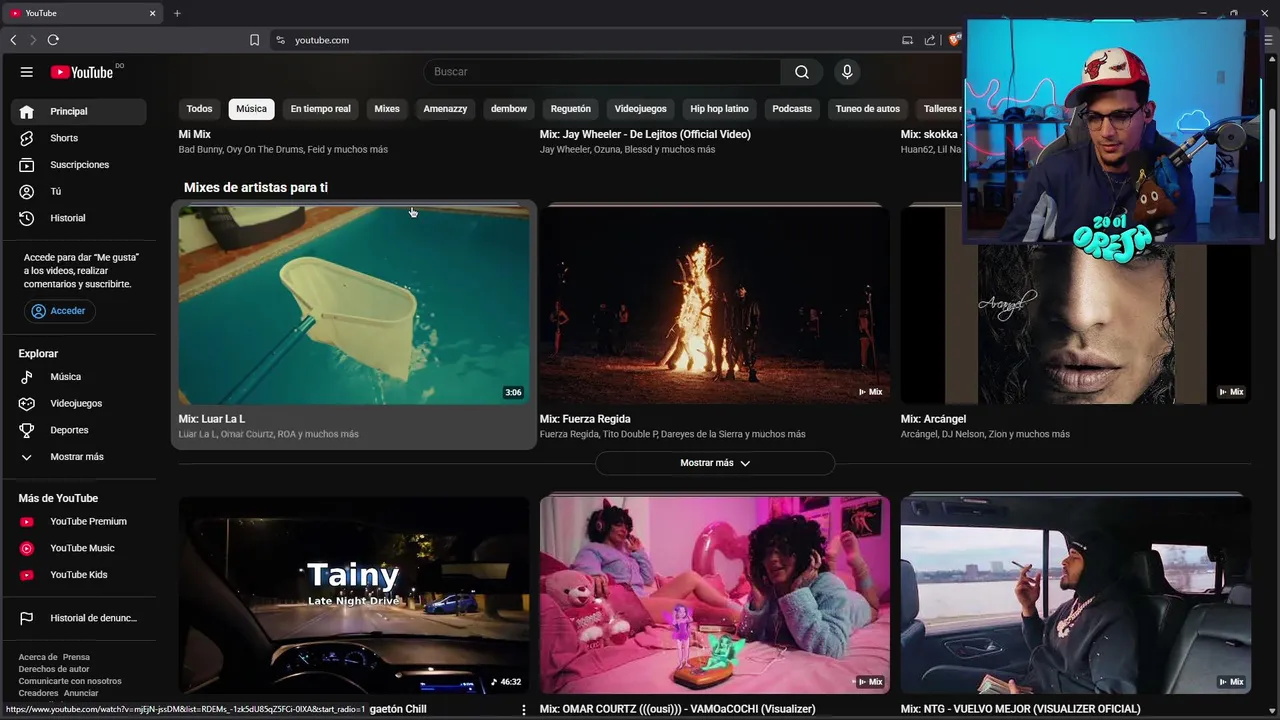
Task: Select the Música filter chip
Action: [x=251, y=109]
